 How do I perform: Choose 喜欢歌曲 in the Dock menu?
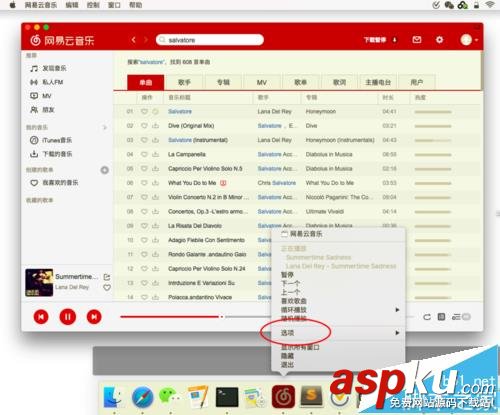[x=294, y=301]
